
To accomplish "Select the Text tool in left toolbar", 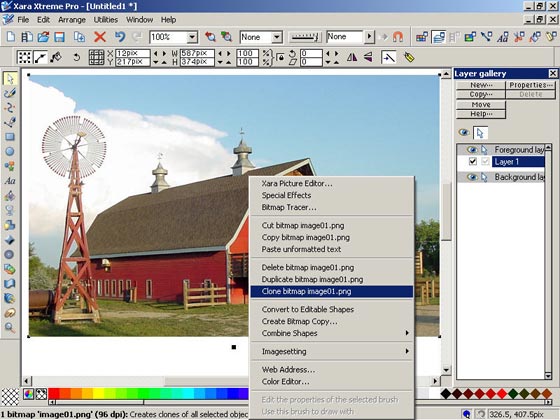I will (10, 181).
